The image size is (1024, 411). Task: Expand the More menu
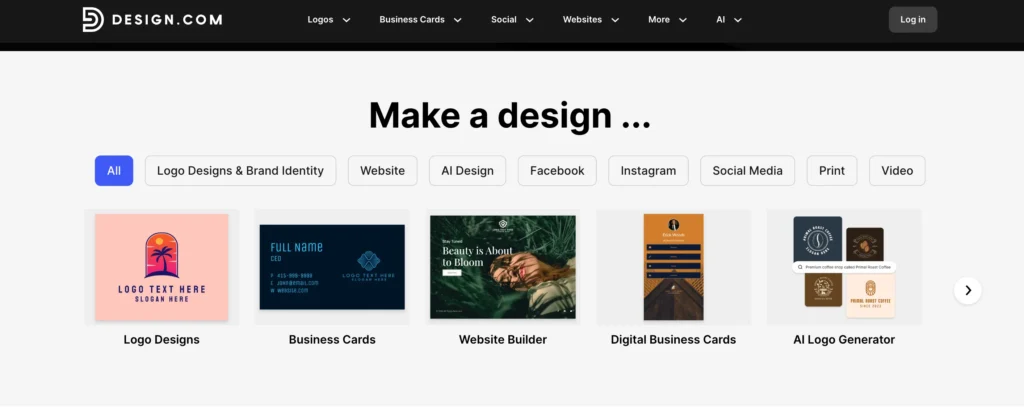667,19
